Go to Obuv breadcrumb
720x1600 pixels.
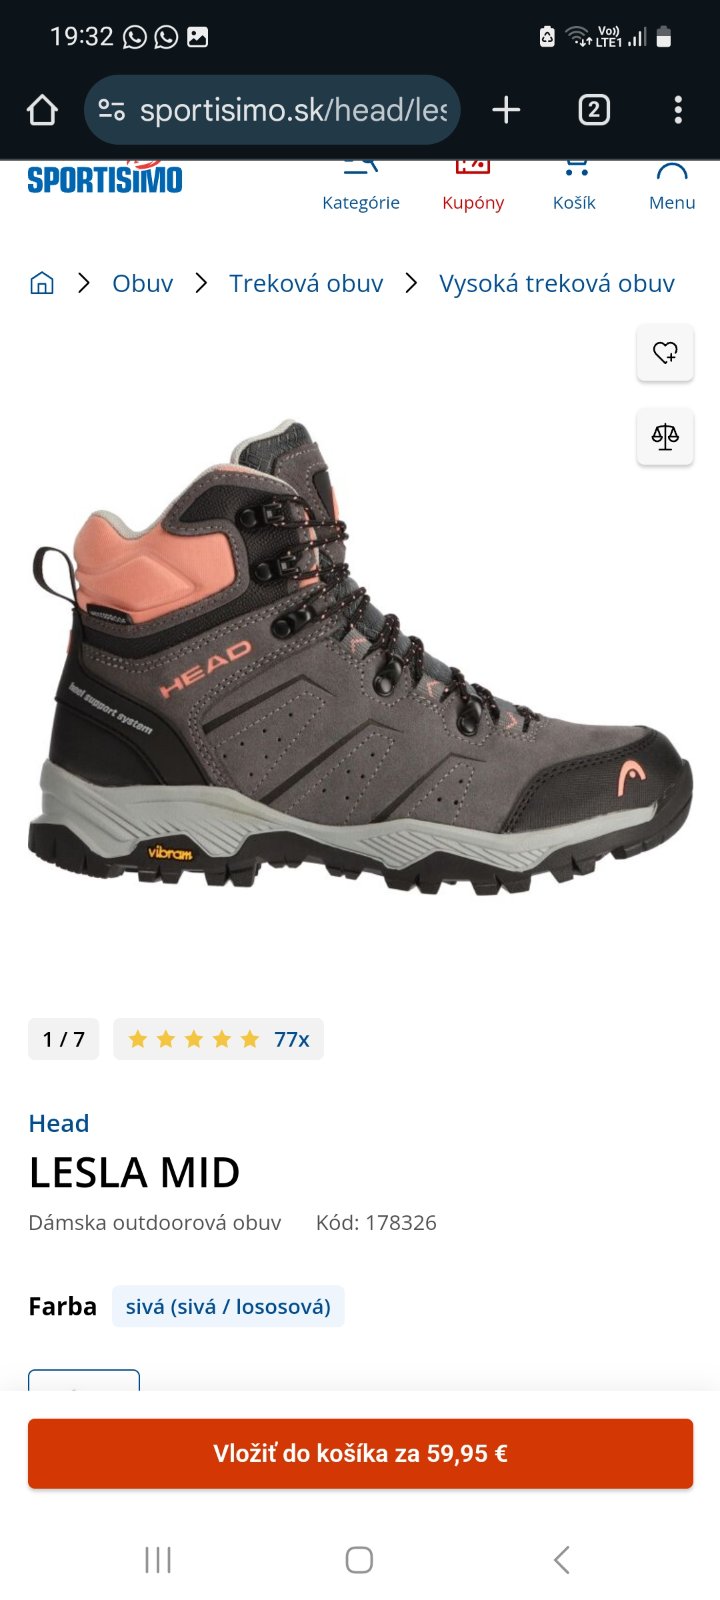click(x=142, y=283)
